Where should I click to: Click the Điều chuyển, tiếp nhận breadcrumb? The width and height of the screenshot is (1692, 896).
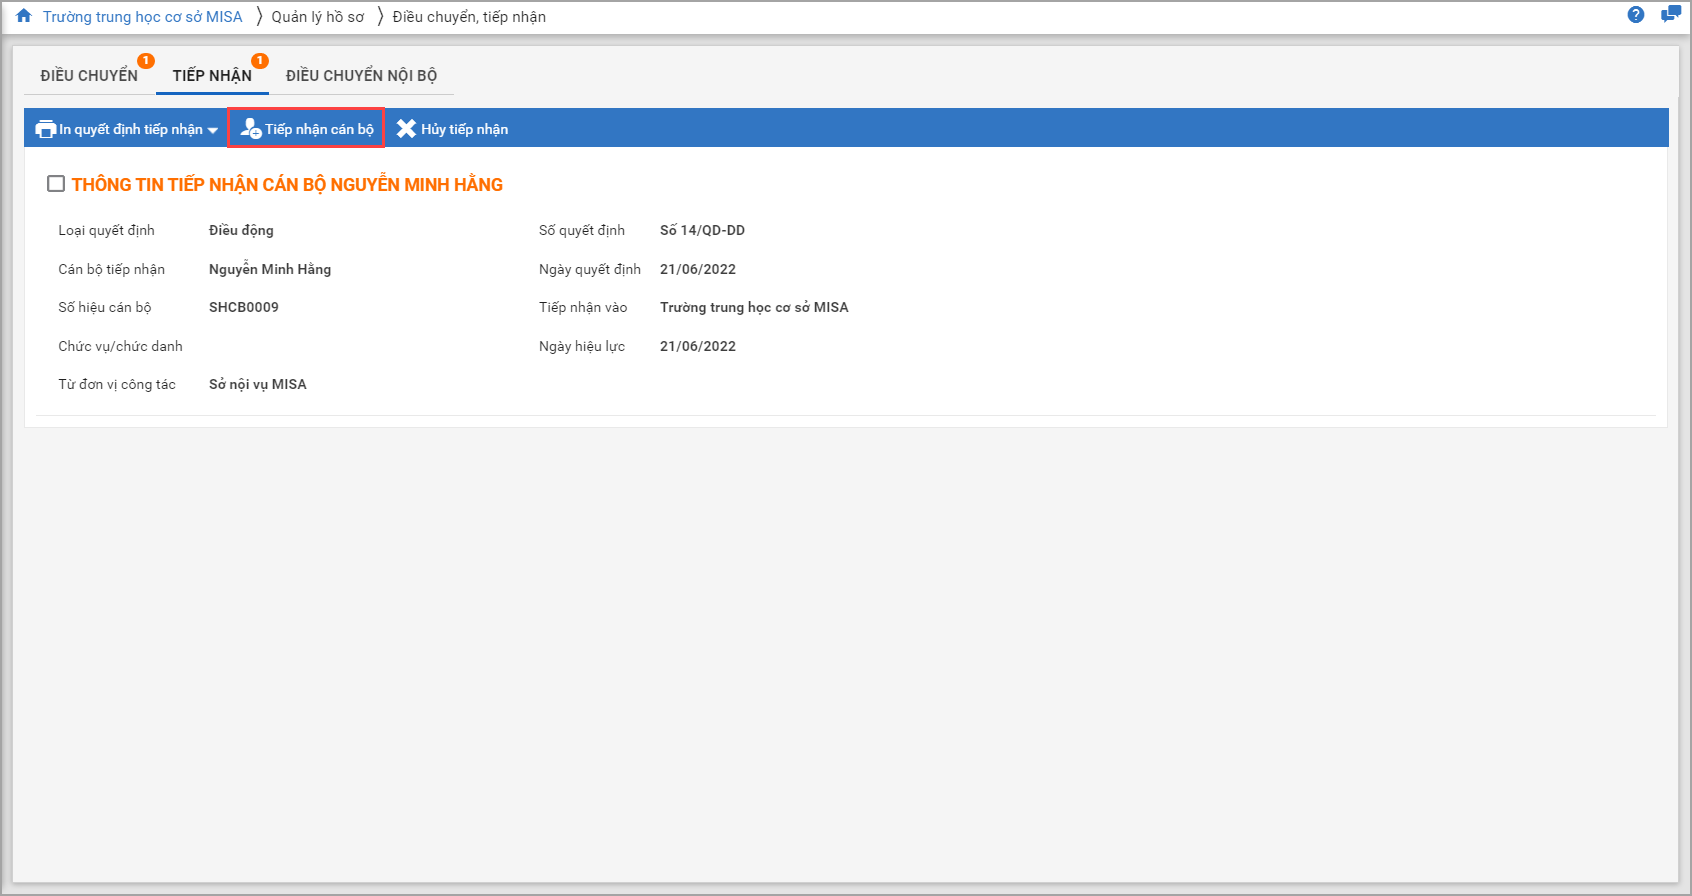tap(469, 17)
